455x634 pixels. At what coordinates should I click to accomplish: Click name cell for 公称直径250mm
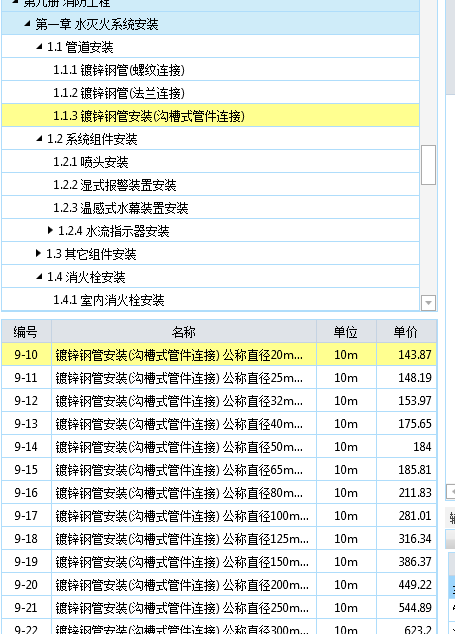coord(184,608)
